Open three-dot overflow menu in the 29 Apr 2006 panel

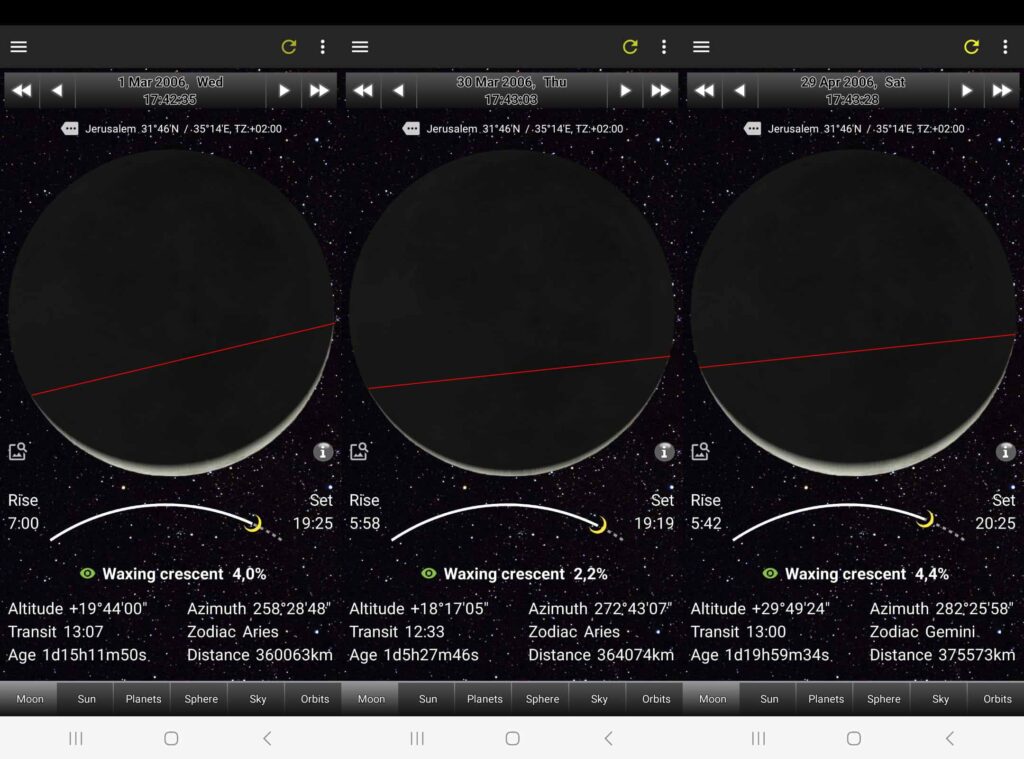tap(1004, 47)
